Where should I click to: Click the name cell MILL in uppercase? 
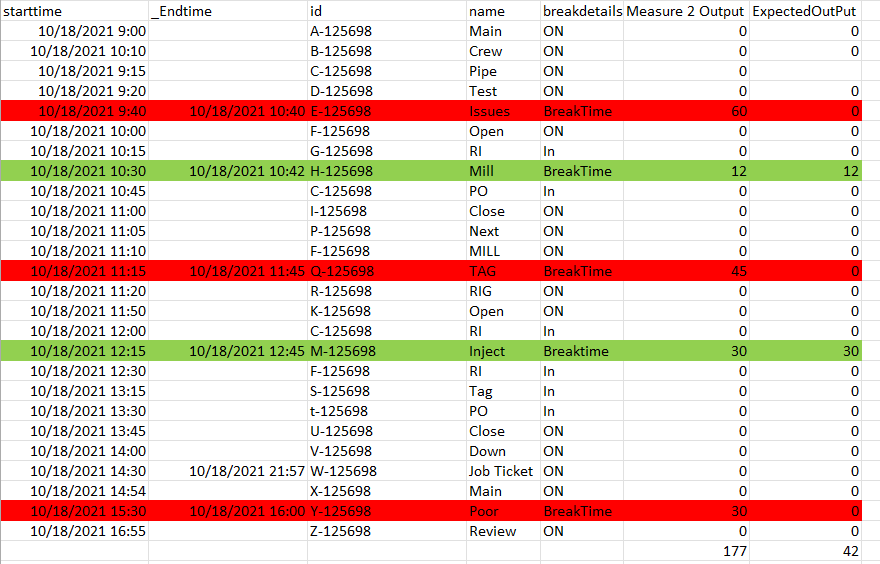503,251
